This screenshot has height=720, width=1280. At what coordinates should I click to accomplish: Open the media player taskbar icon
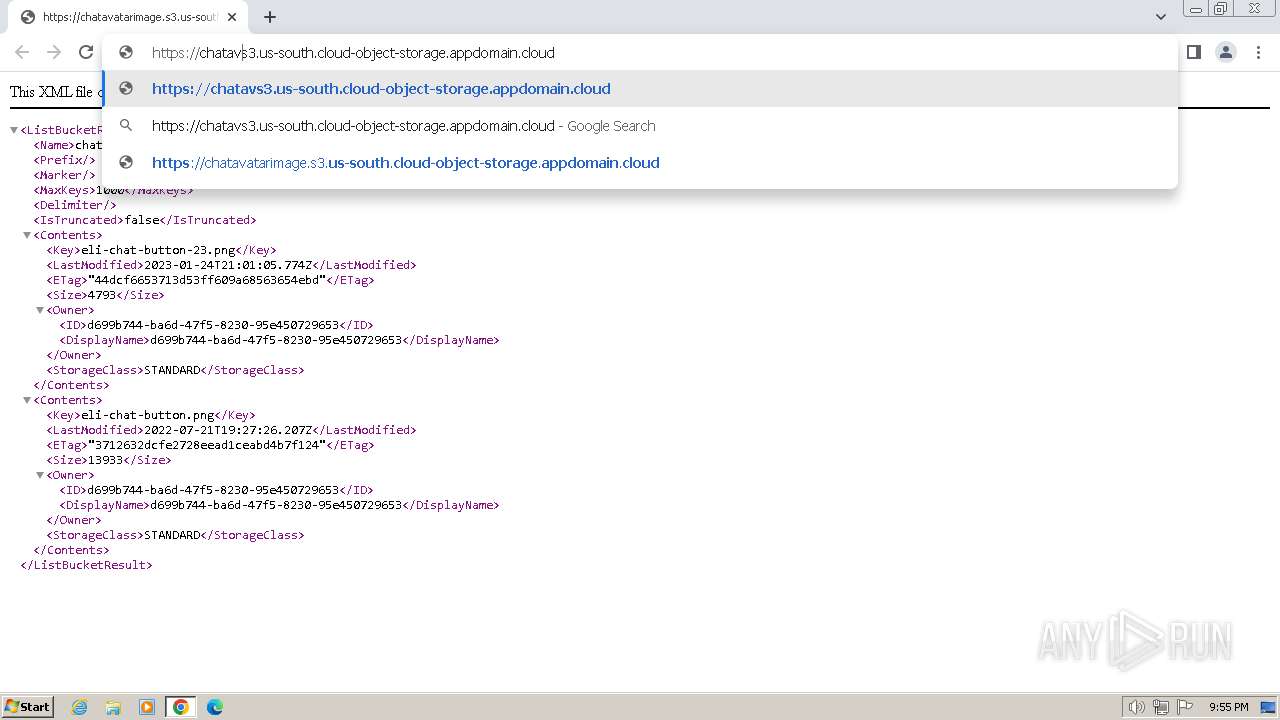[x=147, y=707]
